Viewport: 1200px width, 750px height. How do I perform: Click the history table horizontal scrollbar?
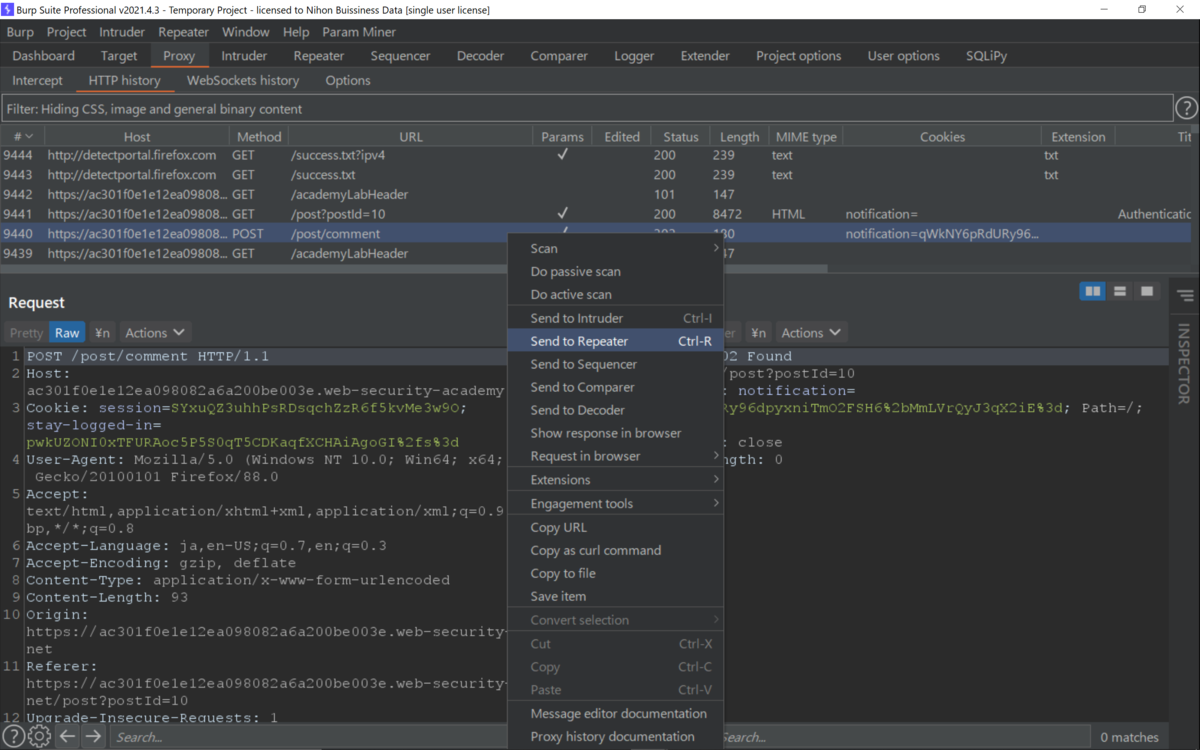(x=414, y=268)
